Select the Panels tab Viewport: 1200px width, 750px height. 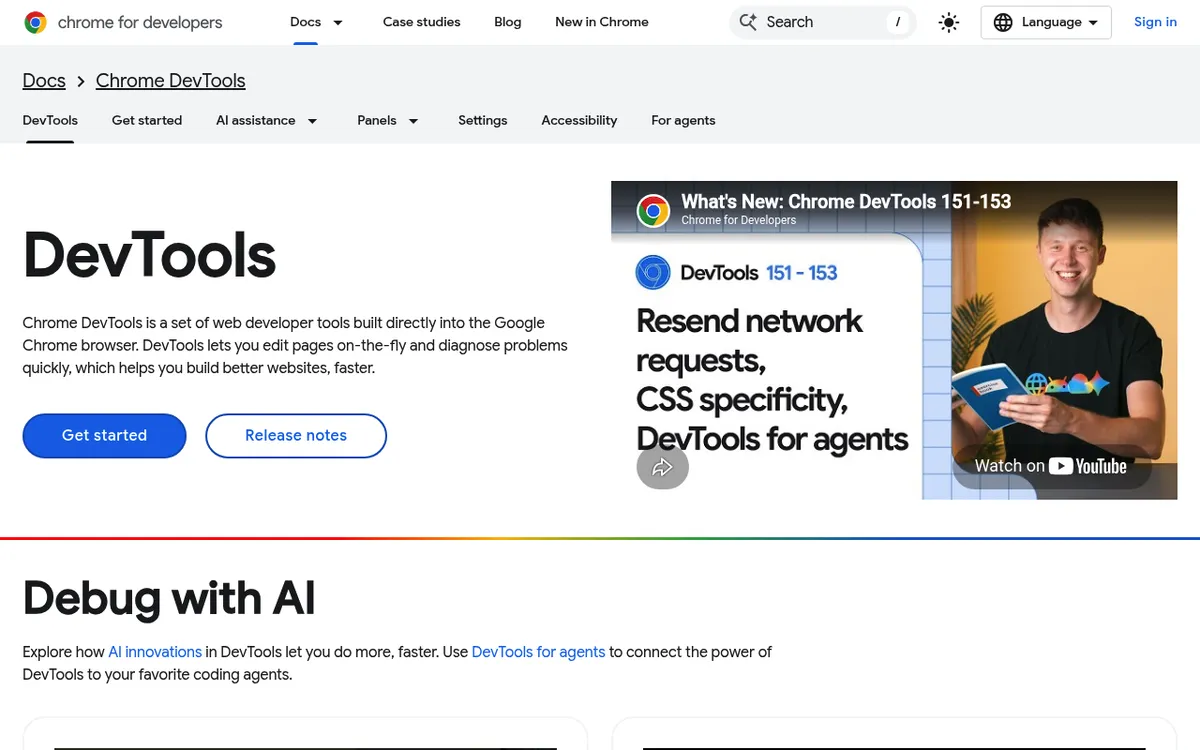click(377, 120)
